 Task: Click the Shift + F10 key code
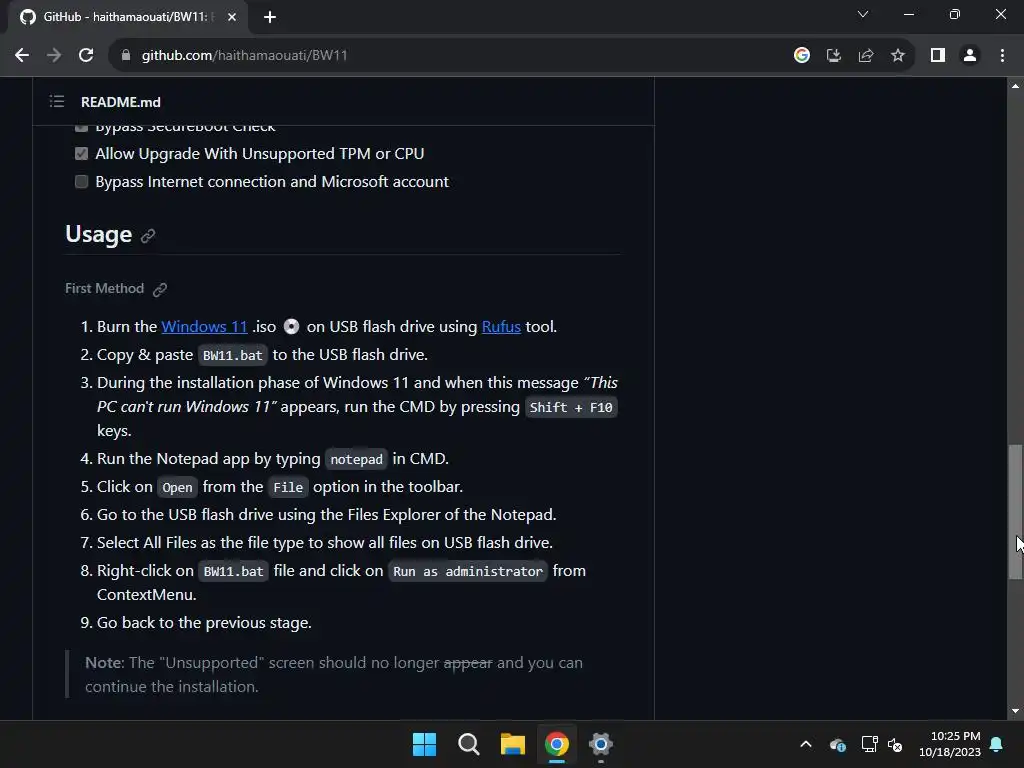point(571,408)
